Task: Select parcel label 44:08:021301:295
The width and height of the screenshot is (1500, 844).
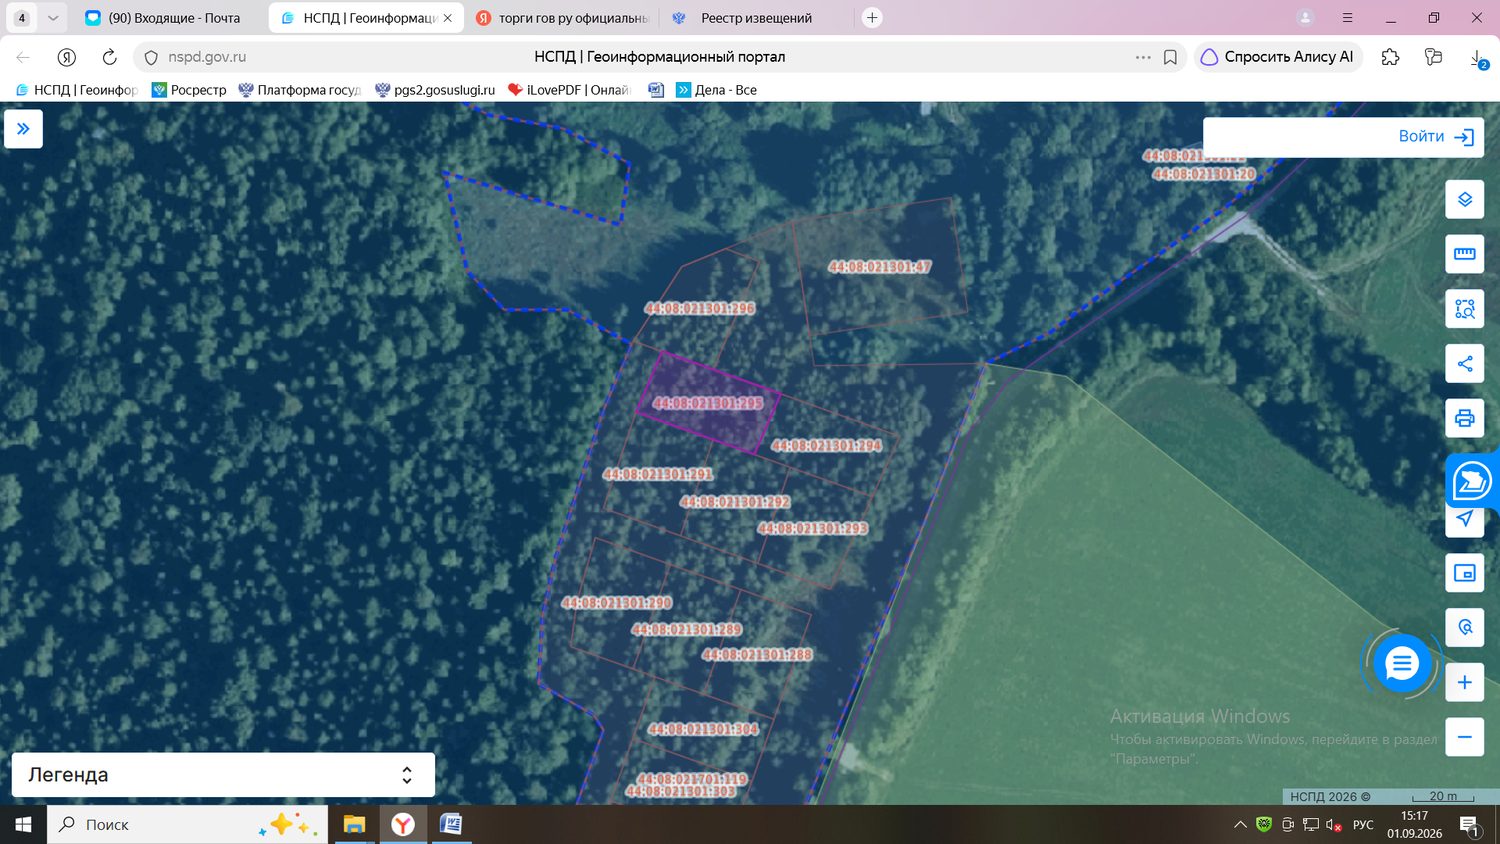Action: click(708, 403)
